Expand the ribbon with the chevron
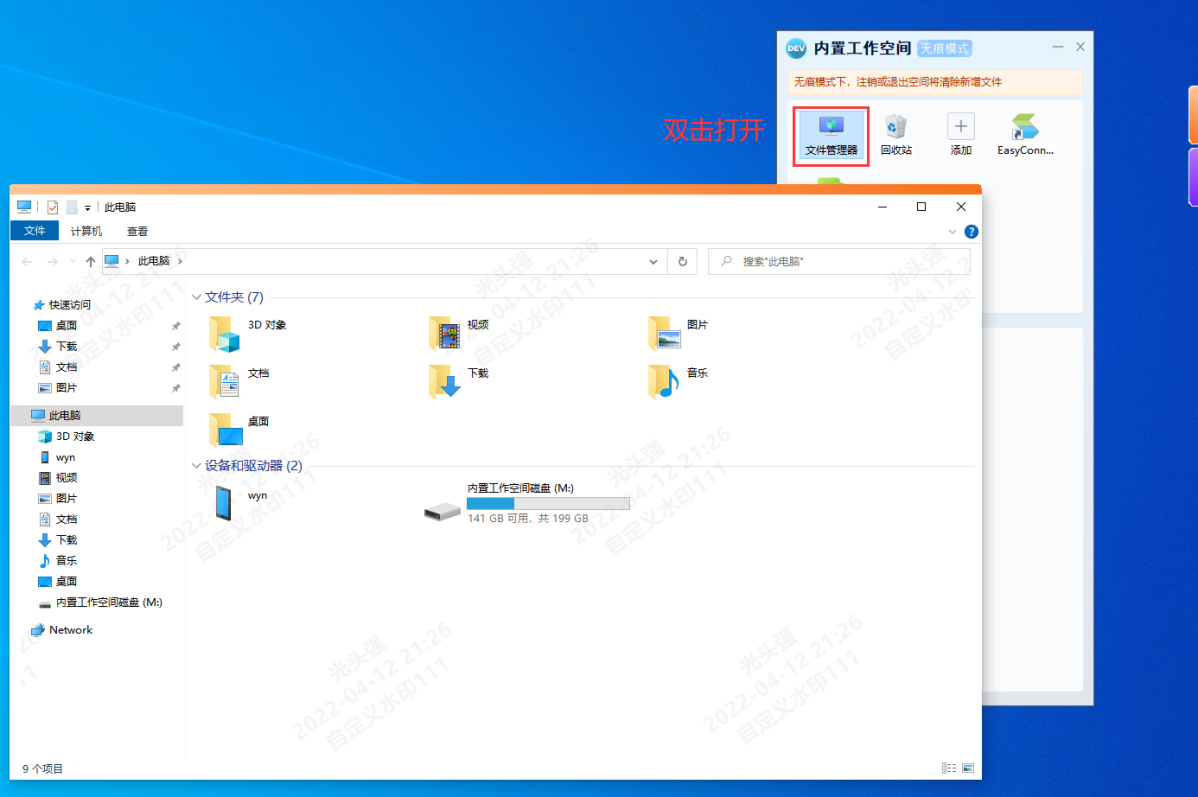This screenshot has height=797, width=1198. (952, 232)
